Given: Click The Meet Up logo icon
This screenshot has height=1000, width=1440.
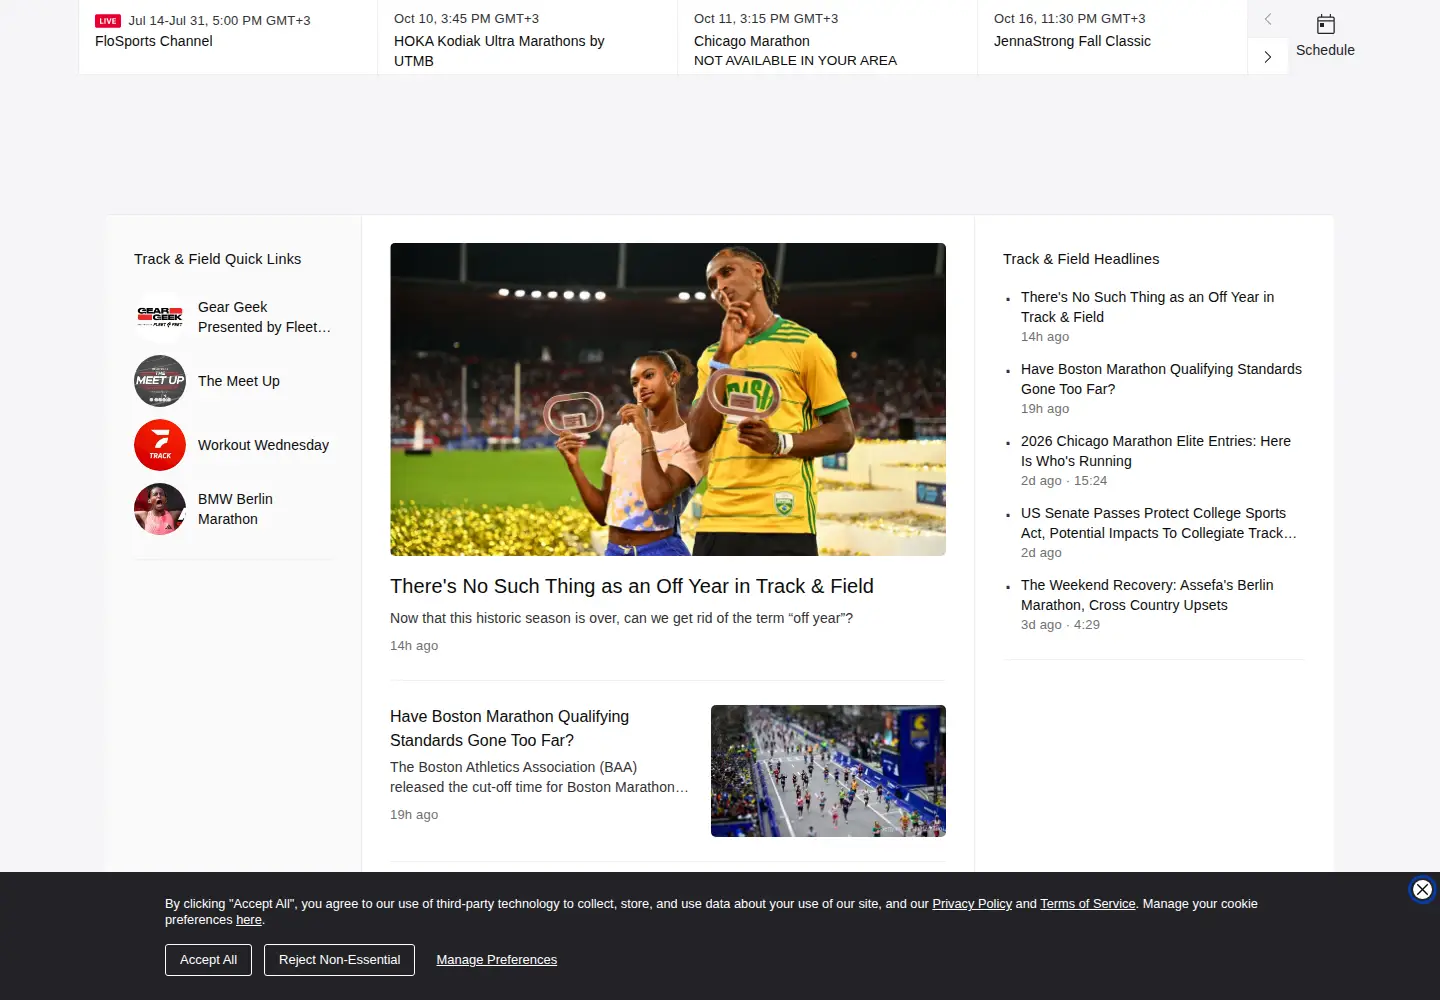Looking at the screenshot, I should pos(160,381).
